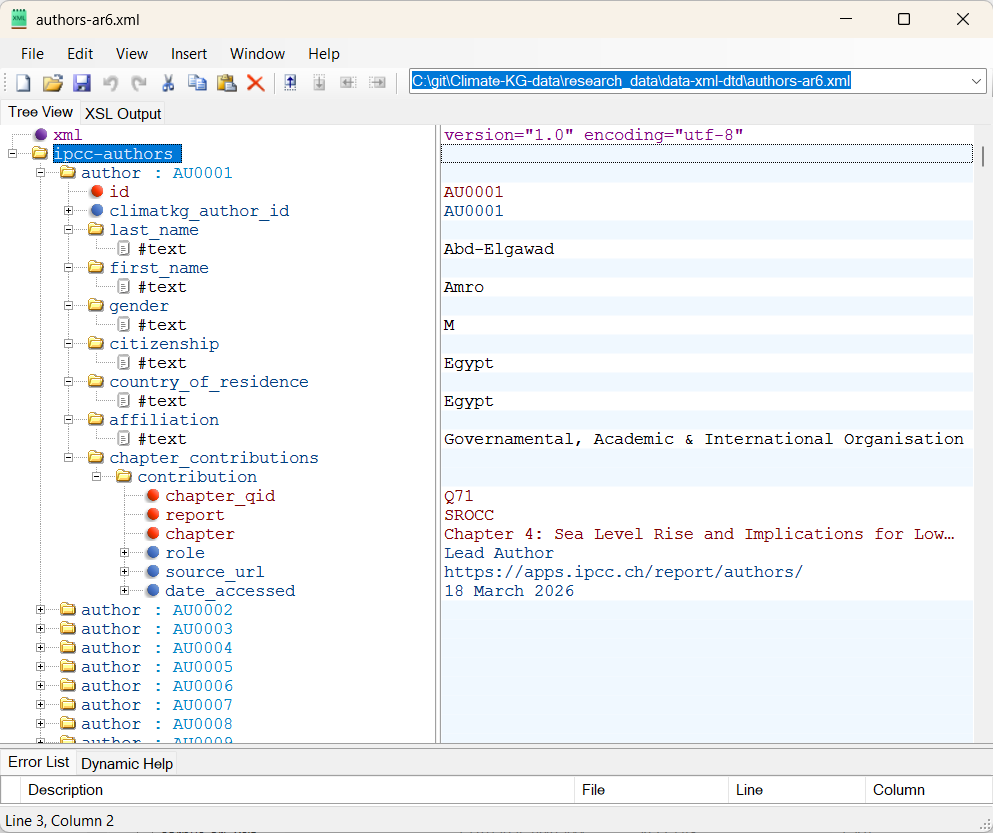993x833 pixels.
Task: Click the Column column header
Action: pos(927,790)
